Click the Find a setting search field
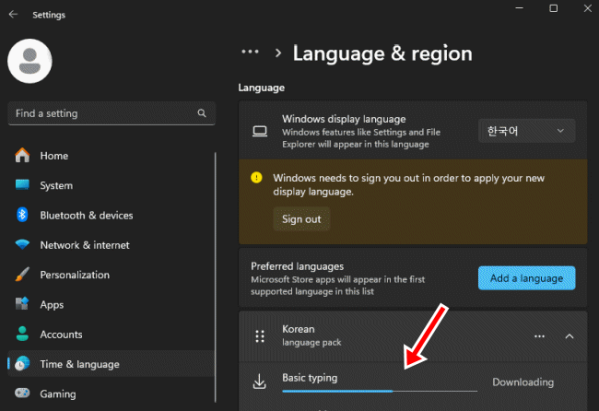 112,113
